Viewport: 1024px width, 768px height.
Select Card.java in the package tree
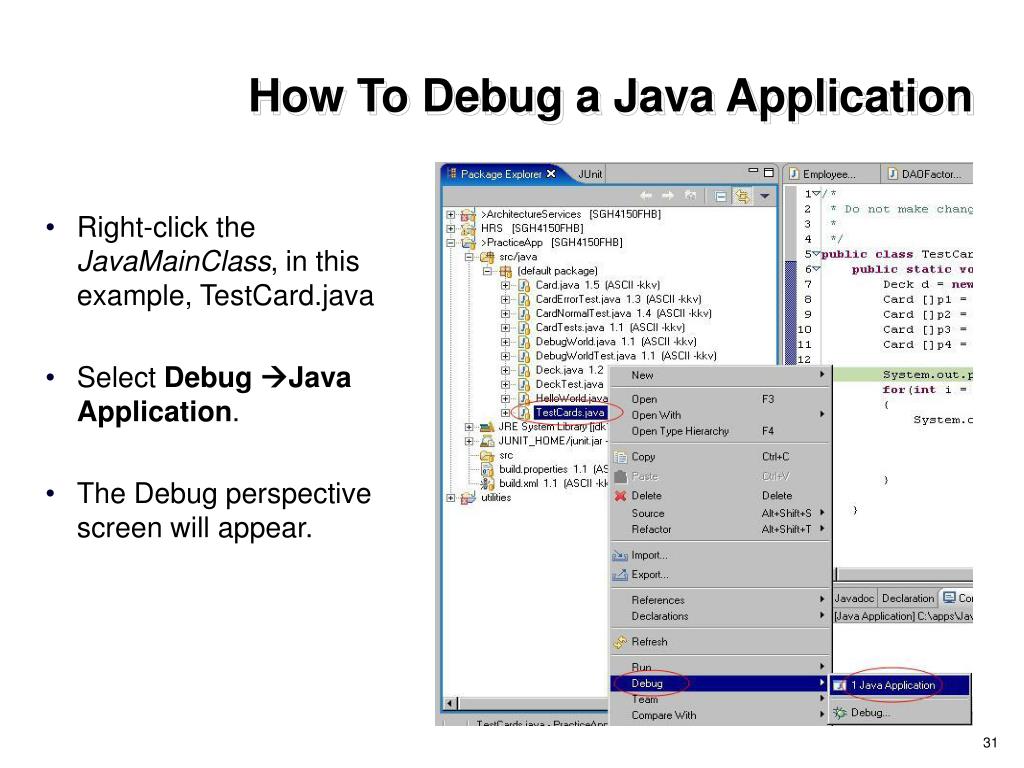tap(559, 285)
